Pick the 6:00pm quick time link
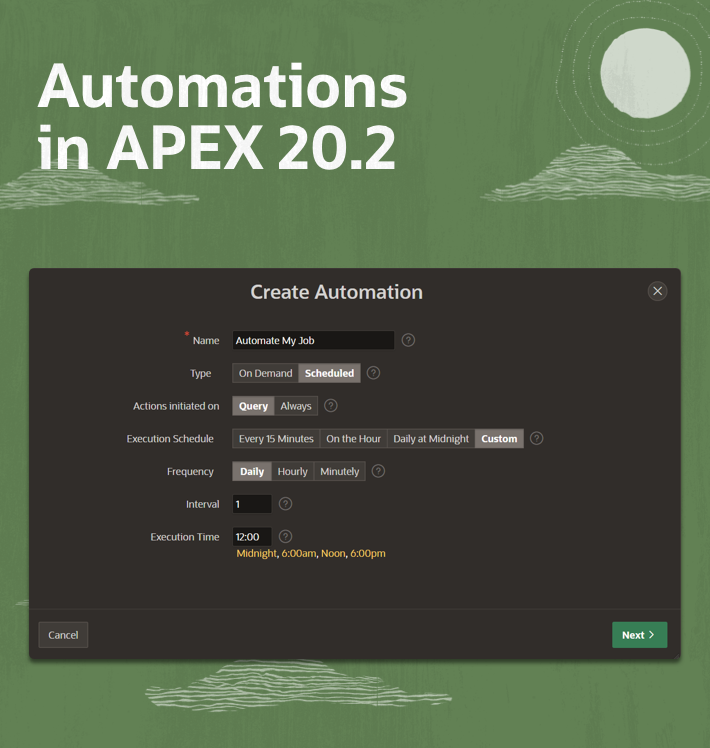The width and height of the screenshot is (710, 748). pyautogui.click(x=368, y=553)
